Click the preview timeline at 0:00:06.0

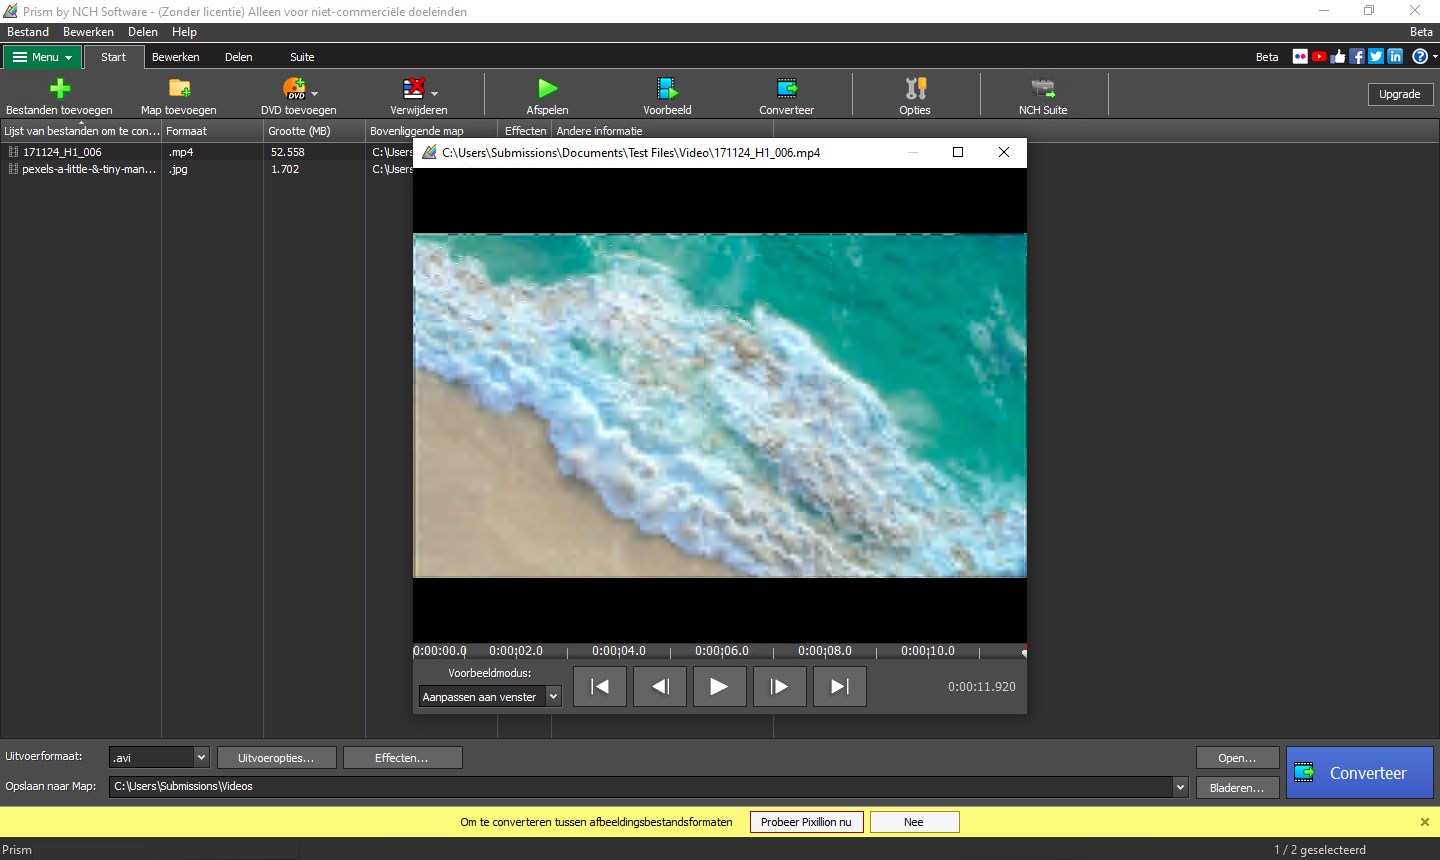[x=722, y=651]
